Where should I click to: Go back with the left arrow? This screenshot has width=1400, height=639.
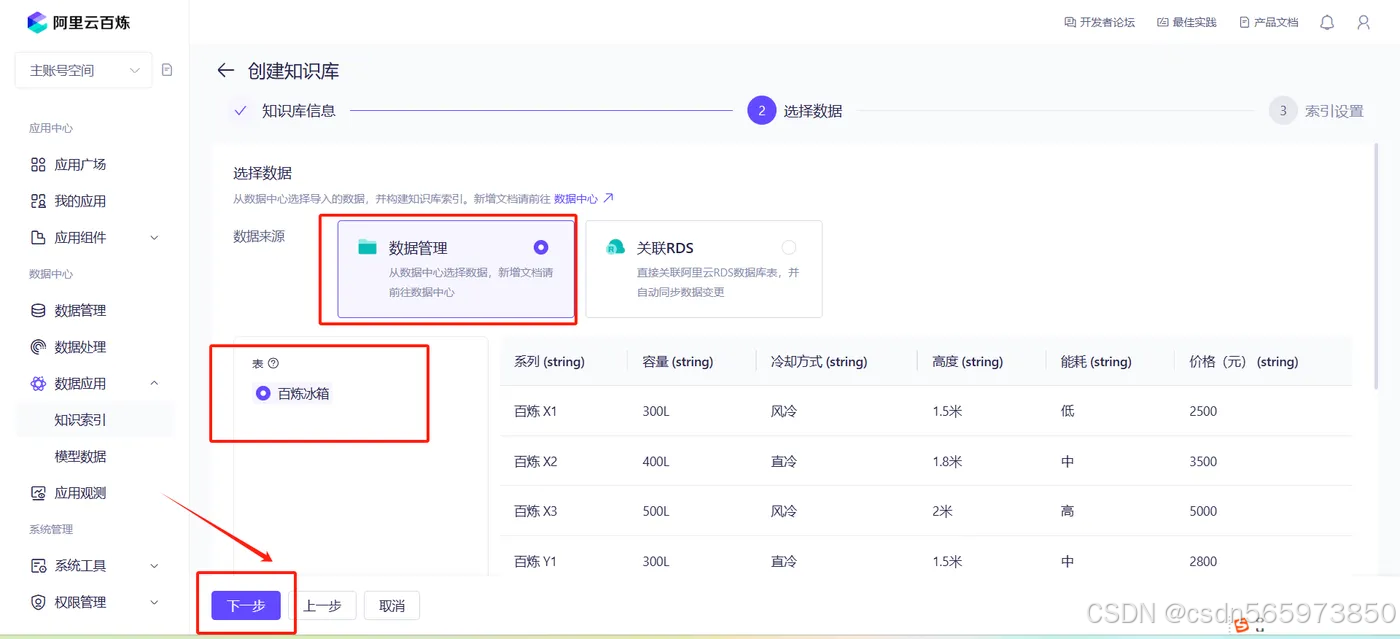pyautogui.click(x=225, y=71)
